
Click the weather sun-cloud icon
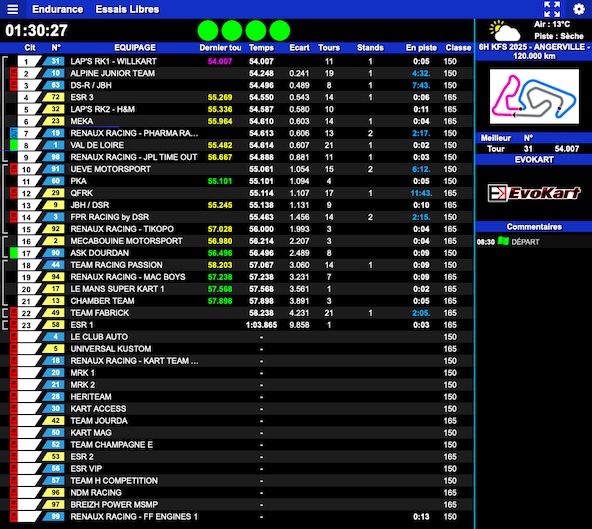(504, 31)
